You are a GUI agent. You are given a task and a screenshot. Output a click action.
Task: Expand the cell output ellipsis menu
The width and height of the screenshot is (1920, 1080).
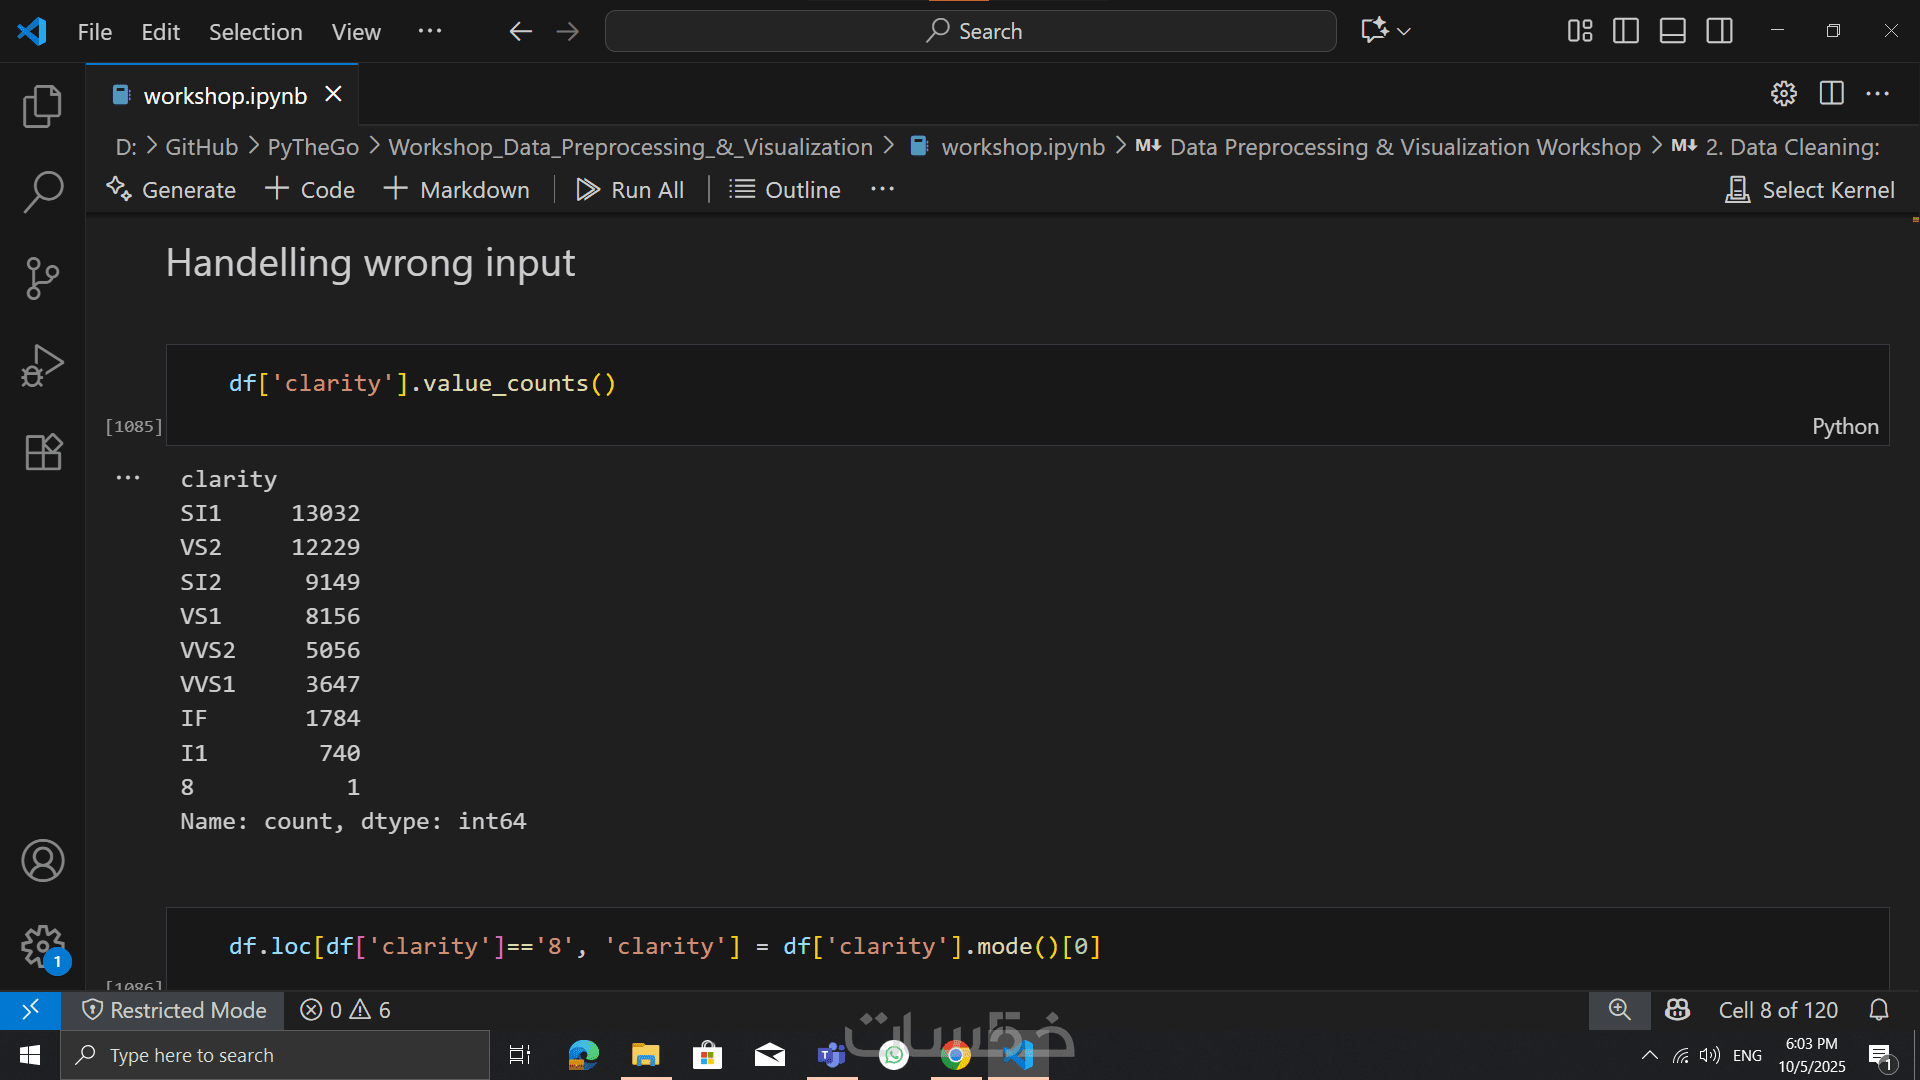(x=128, y=478)
